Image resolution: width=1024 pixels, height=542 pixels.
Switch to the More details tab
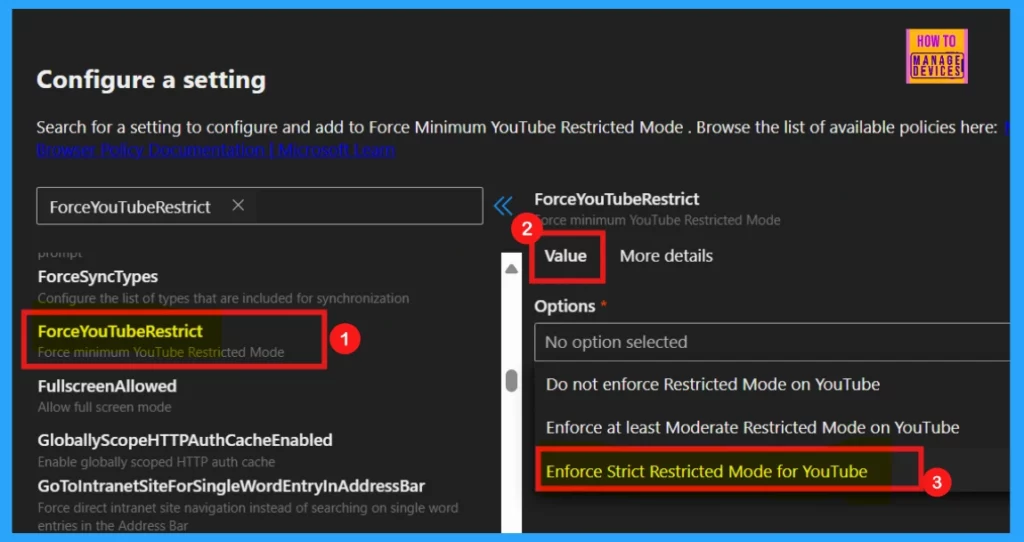coord(666,256)
